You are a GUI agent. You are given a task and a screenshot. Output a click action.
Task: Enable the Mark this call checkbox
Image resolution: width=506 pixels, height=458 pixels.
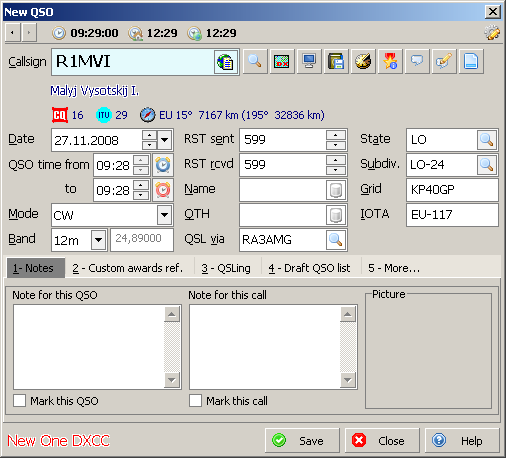(195, 401)
